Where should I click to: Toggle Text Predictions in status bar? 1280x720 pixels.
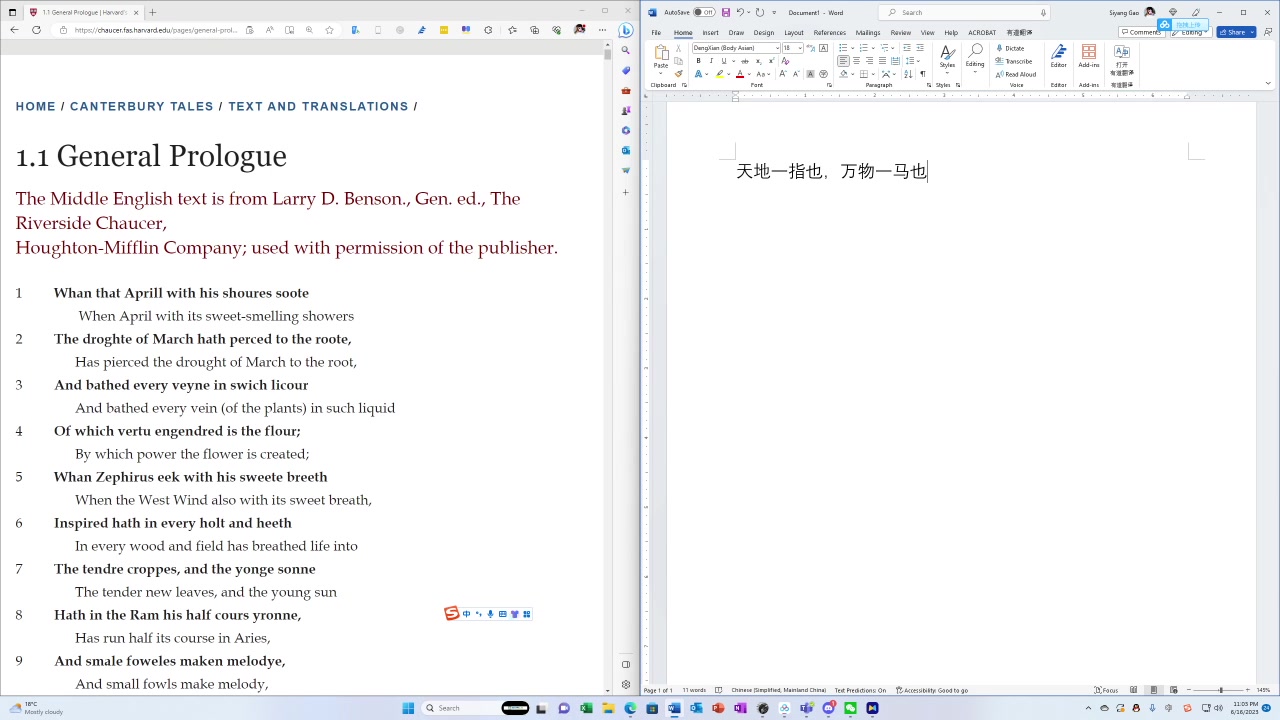(x=860, y=690)
